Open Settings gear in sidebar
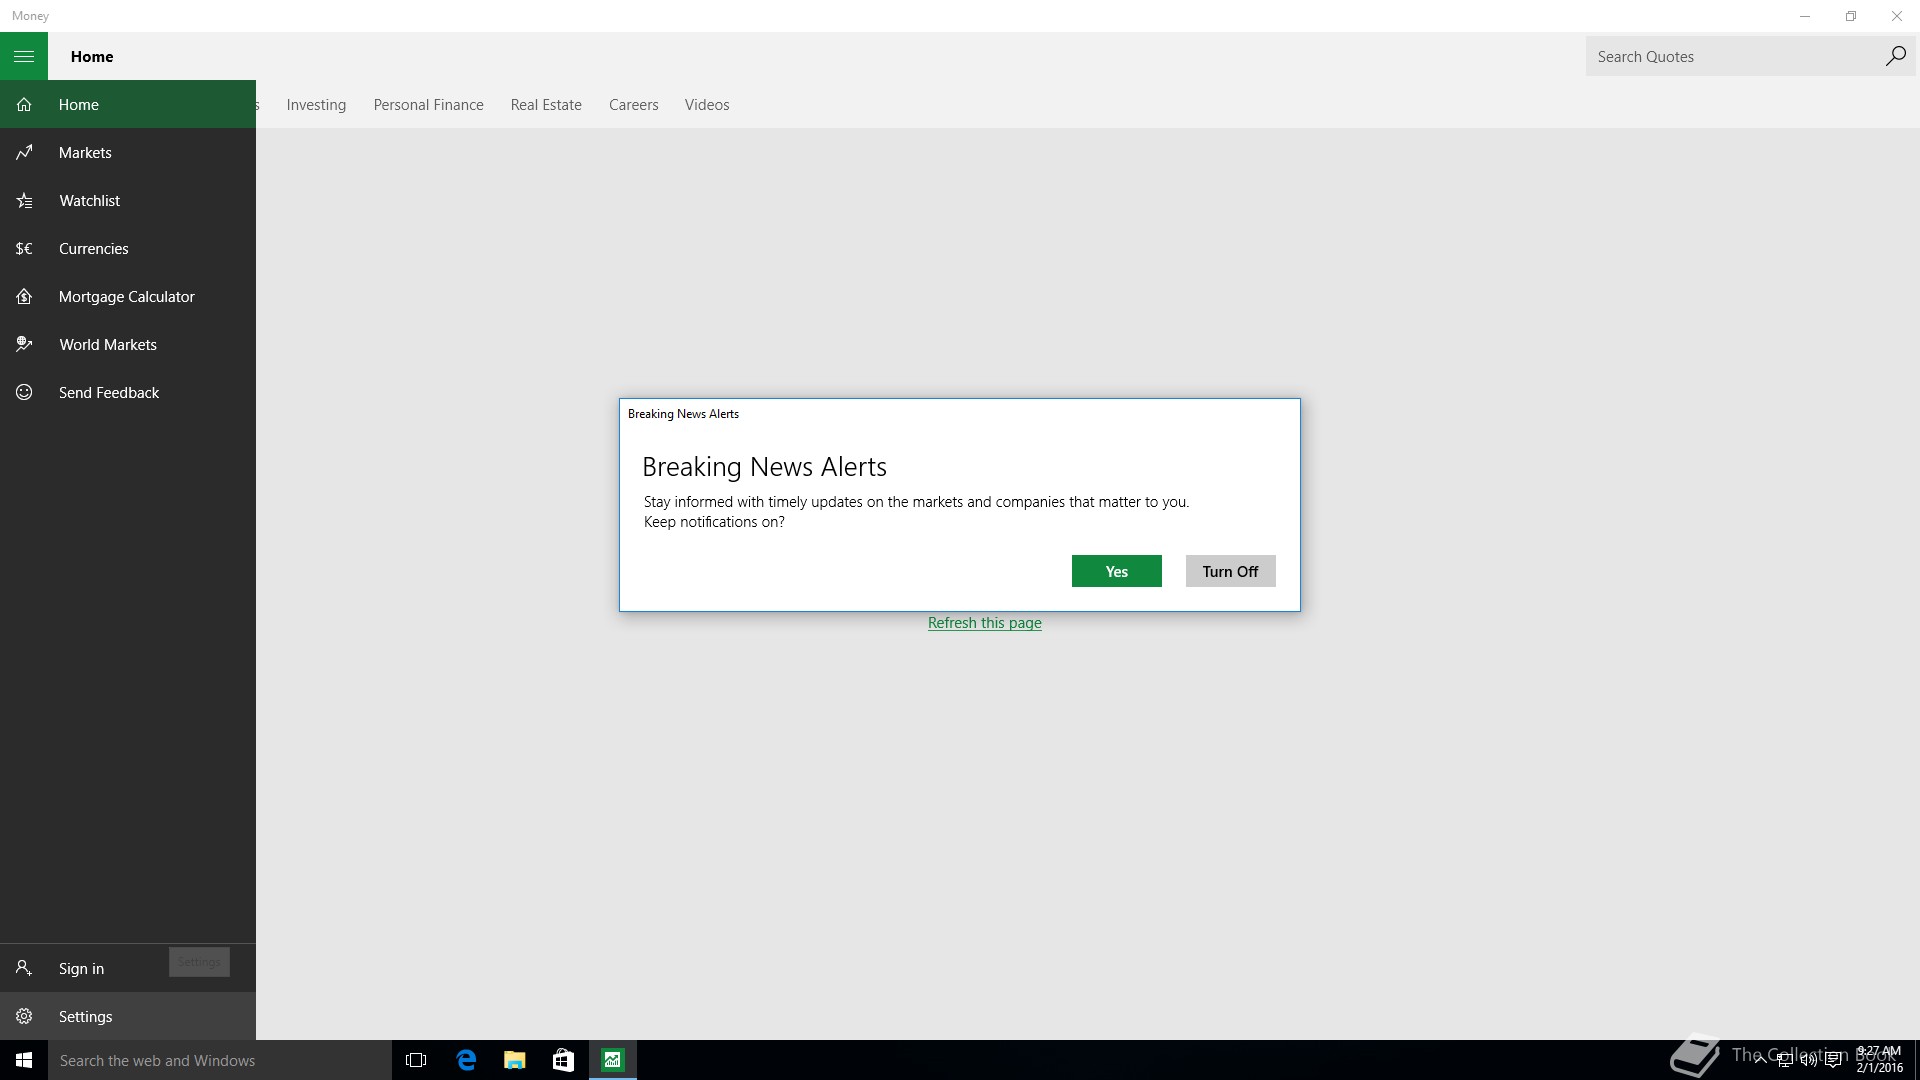The width and height of the screenshot is (1920, 1080). (x=25, y=1017)
